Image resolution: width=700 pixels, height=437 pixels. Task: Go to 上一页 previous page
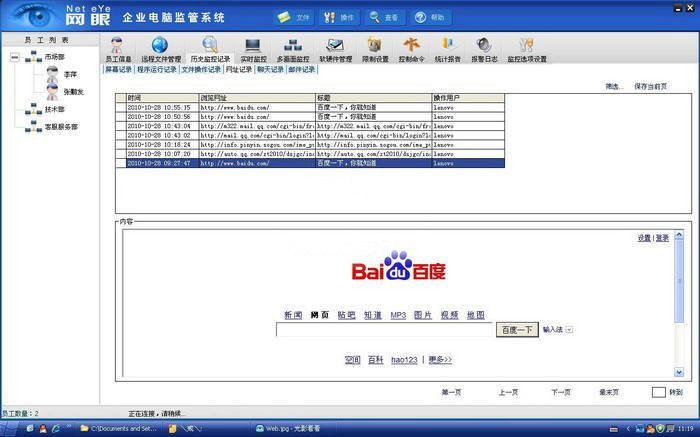pyautogui.click(x=508, y=392)
